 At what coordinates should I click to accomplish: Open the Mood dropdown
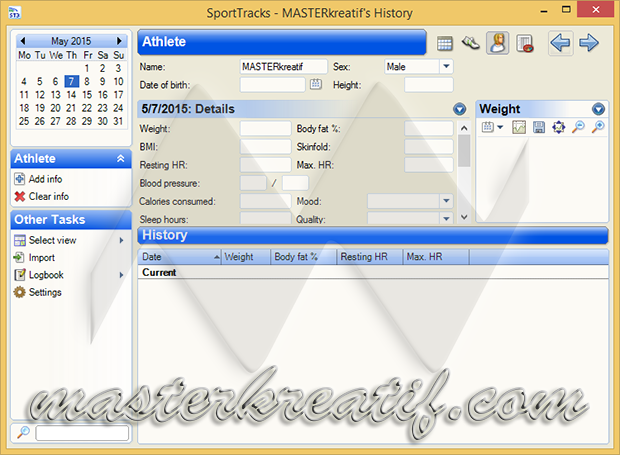(446, 201)
